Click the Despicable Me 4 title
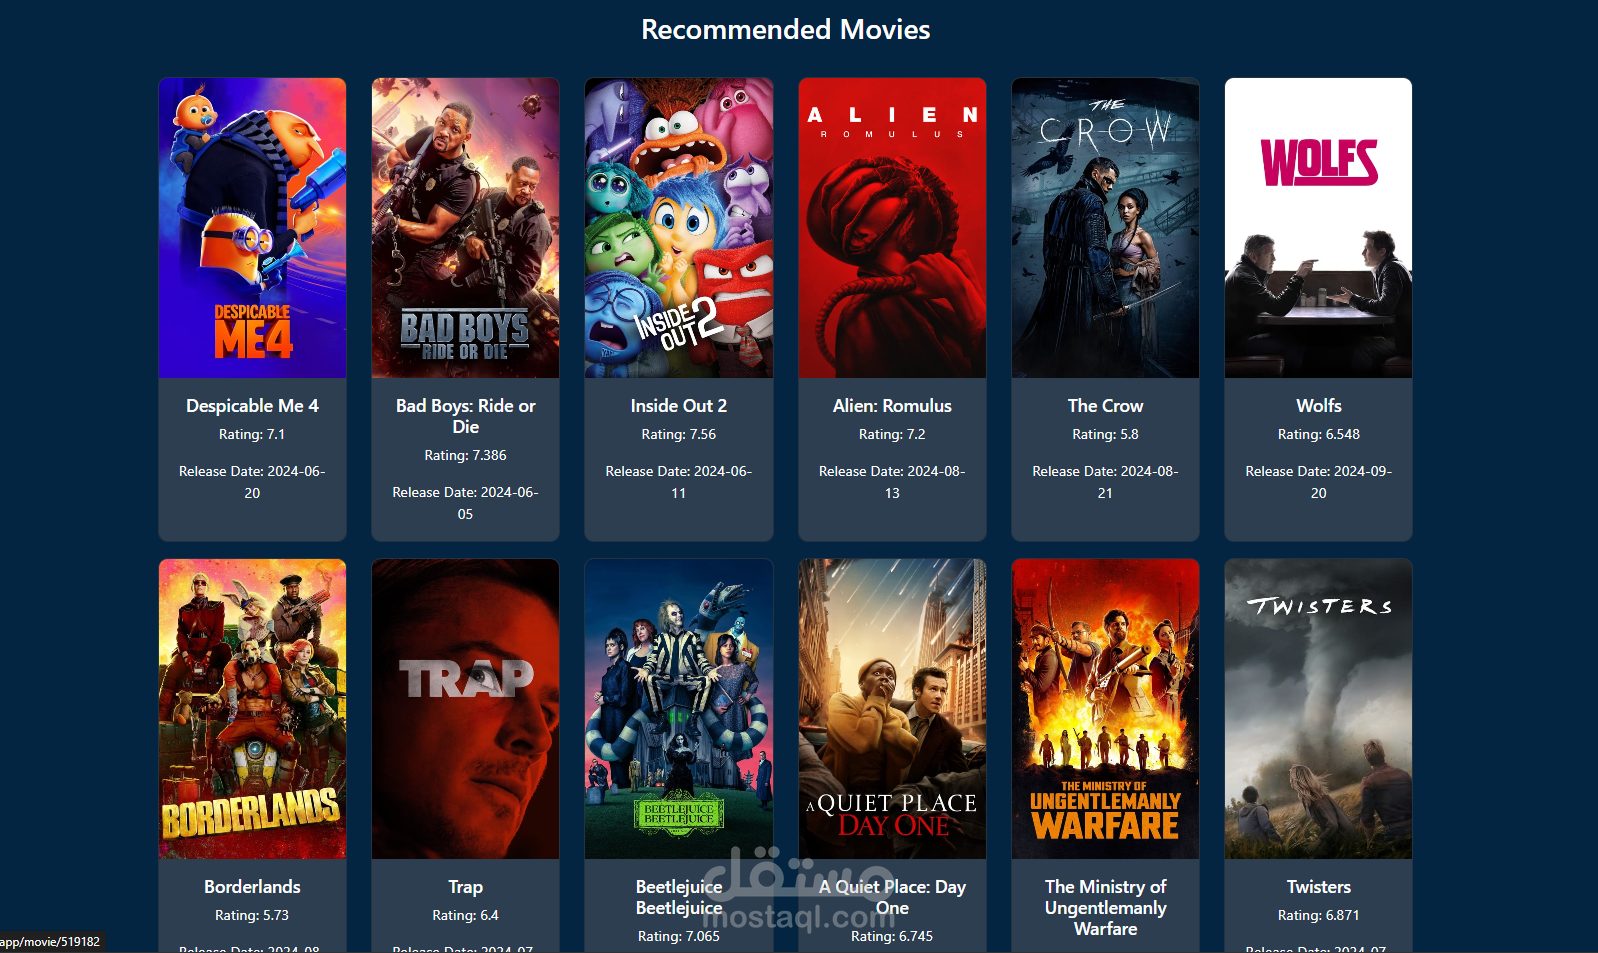This screenshot has width=1598, height=953. point(252,406)
